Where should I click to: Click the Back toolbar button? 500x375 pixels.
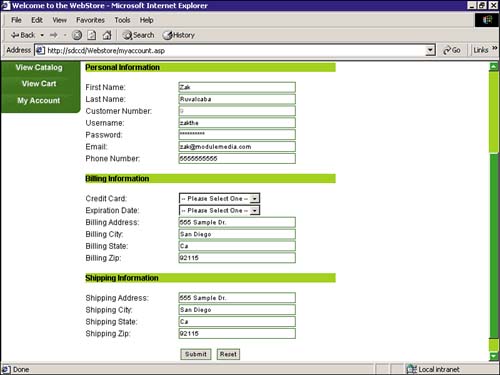coord(23,35)
